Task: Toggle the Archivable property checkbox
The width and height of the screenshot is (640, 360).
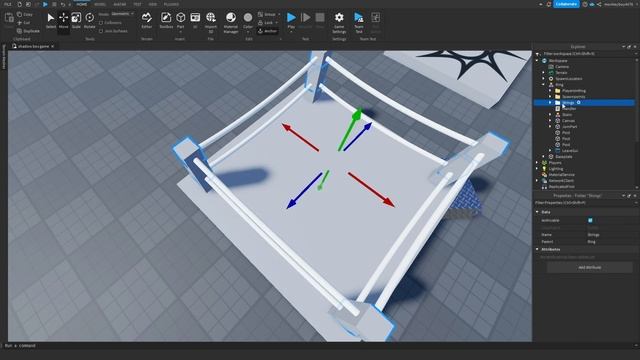Action: tap(590, 220)
